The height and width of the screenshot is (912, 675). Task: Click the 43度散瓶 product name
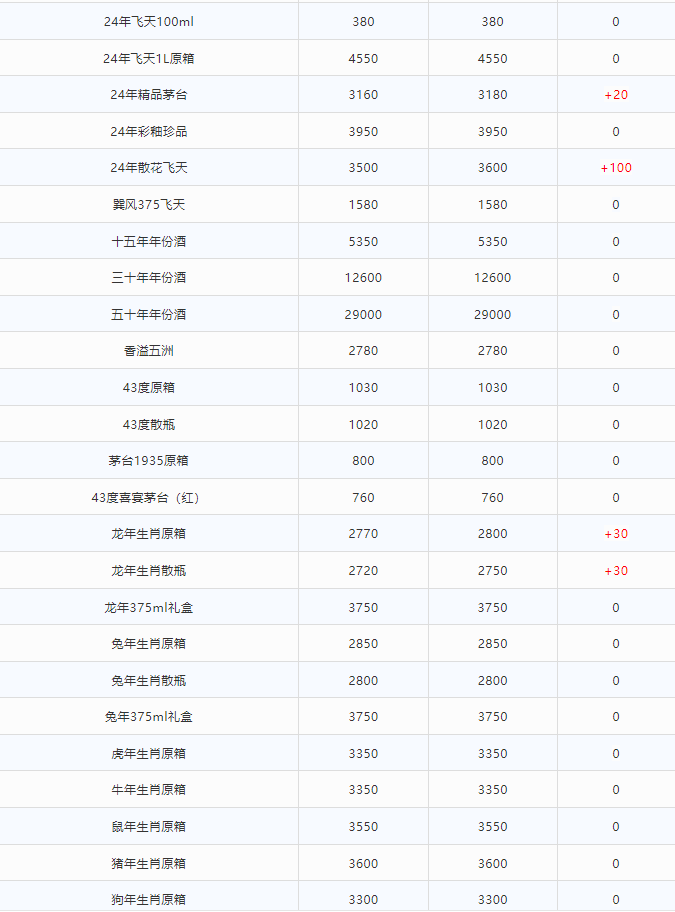[x=149, y=425]
